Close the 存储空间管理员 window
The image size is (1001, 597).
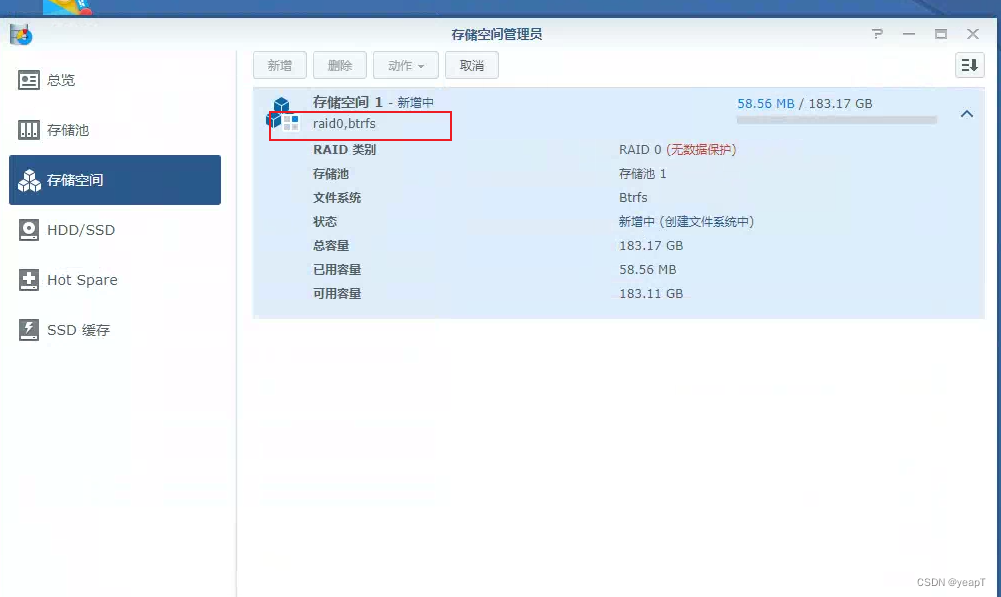tap(972, 34)
